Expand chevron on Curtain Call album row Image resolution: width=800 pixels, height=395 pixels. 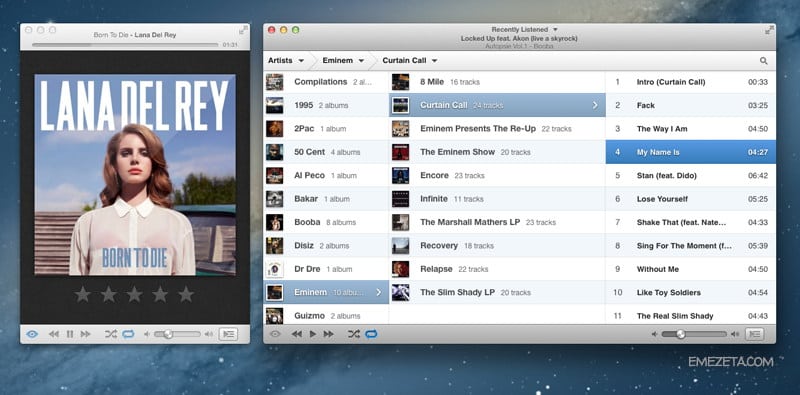click(x=595, y=105)
